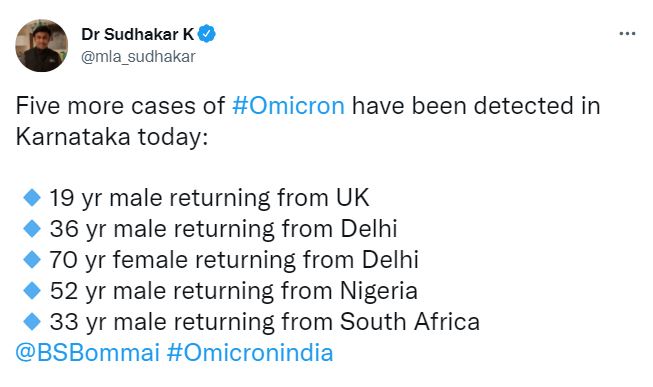Open the Dr Sudhakar K display name
653x387 pixels.
(138, 34)
